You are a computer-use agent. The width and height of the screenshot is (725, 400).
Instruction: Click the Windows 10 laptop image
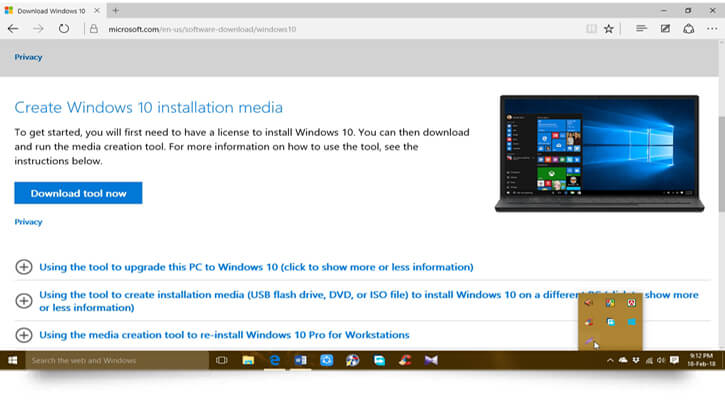pos(599,154)
